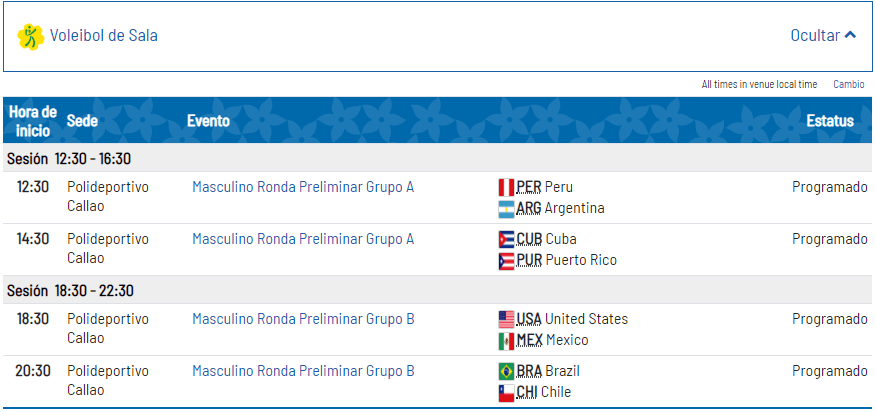
Task: Select the Sesión 18:30 - 22:30 row
Action: tap(437, 291)
